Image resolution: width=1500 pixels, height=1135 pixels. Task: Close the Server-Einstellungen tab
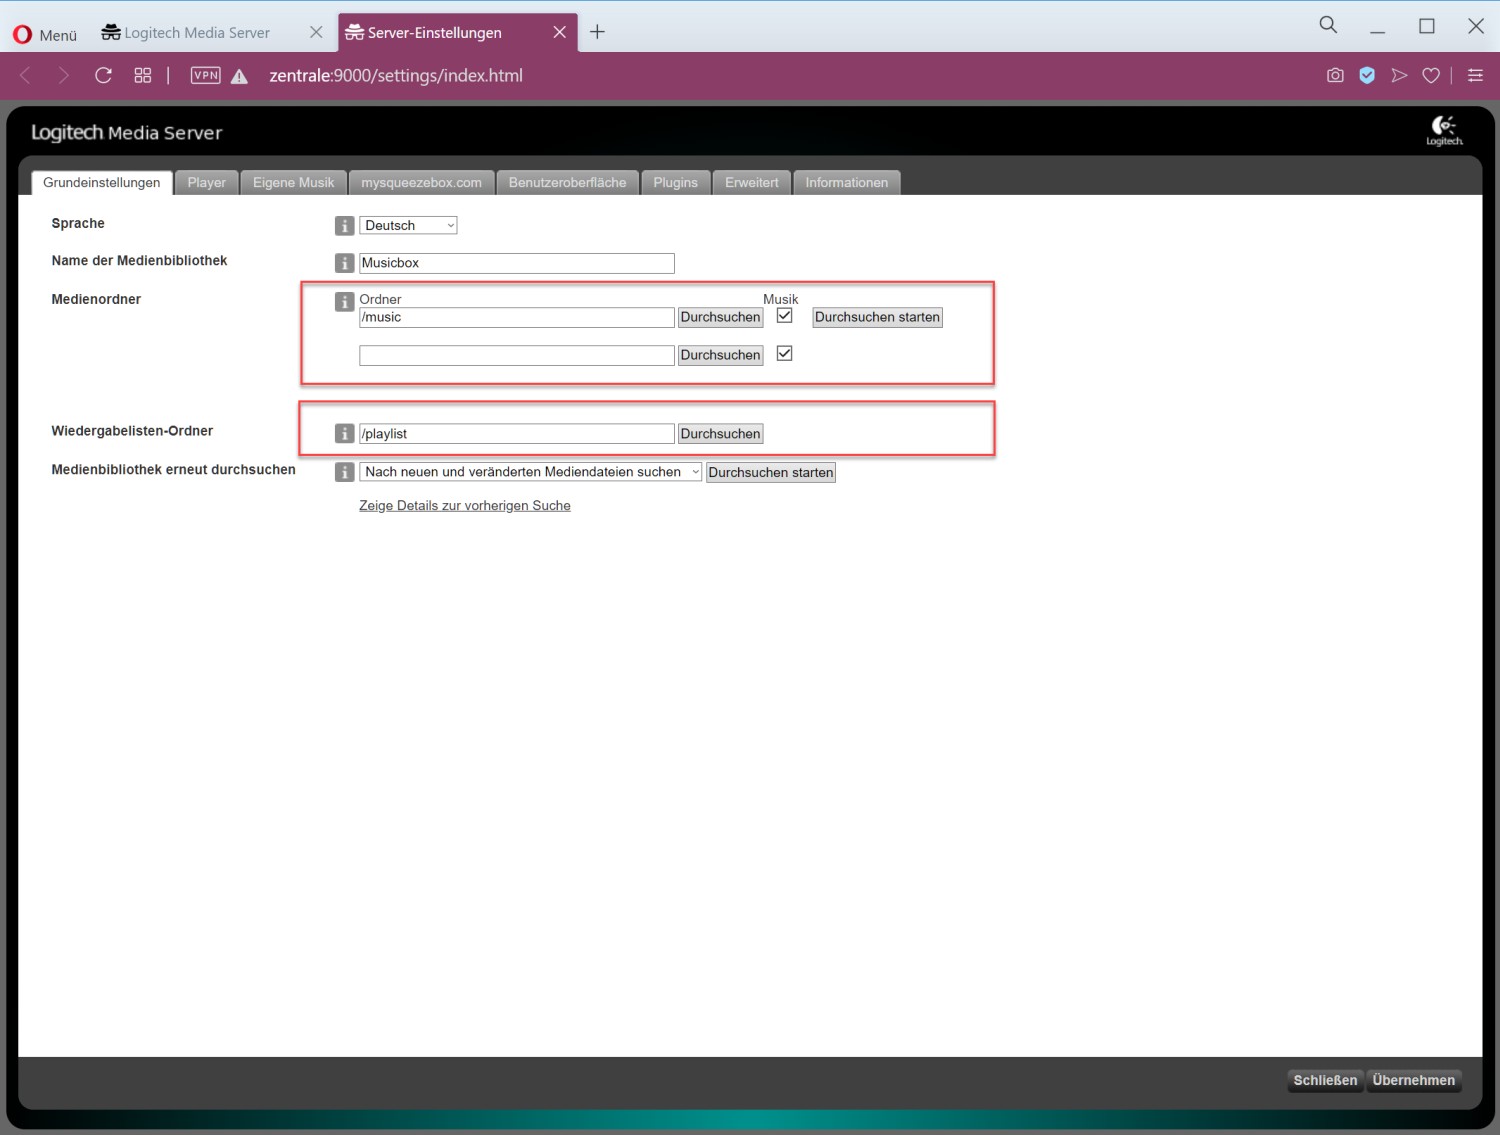560,32
